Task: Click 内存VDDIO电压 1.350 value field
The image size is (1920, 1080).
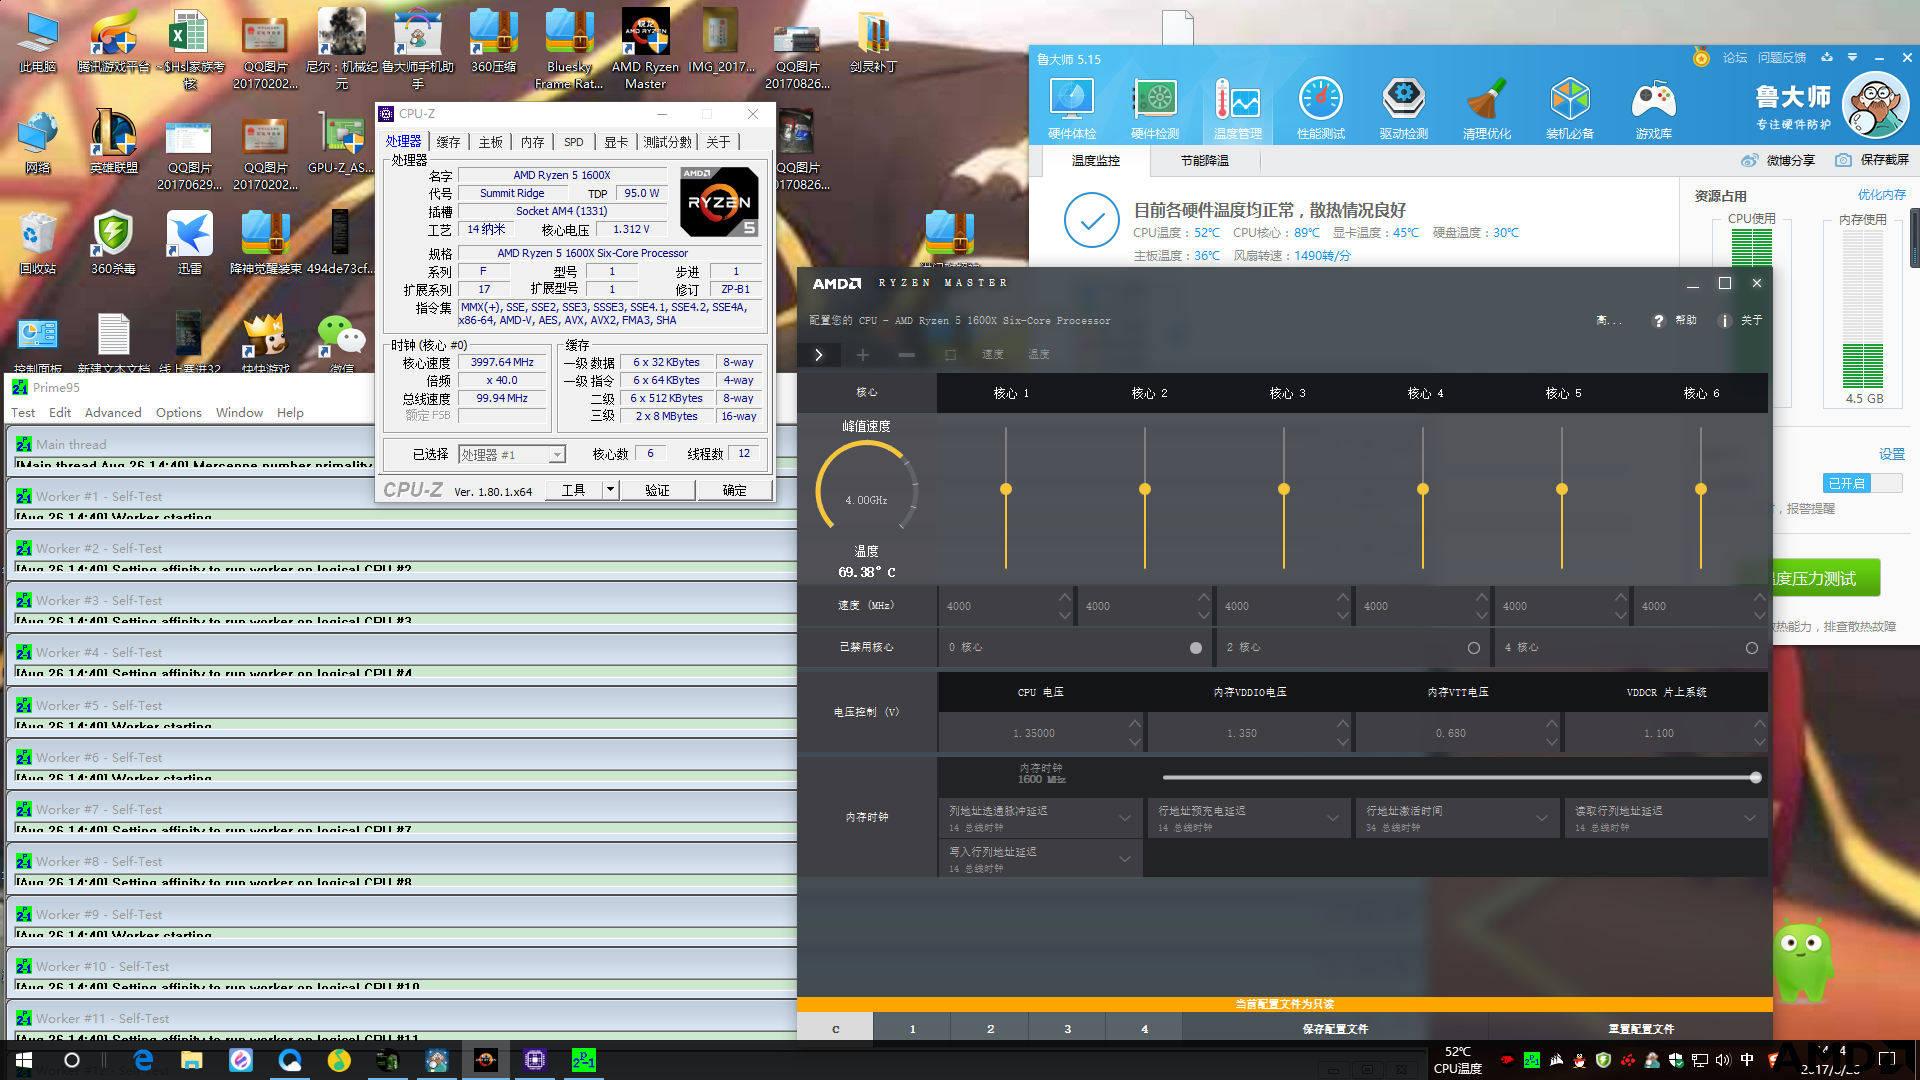Action: pos(1241,733)
